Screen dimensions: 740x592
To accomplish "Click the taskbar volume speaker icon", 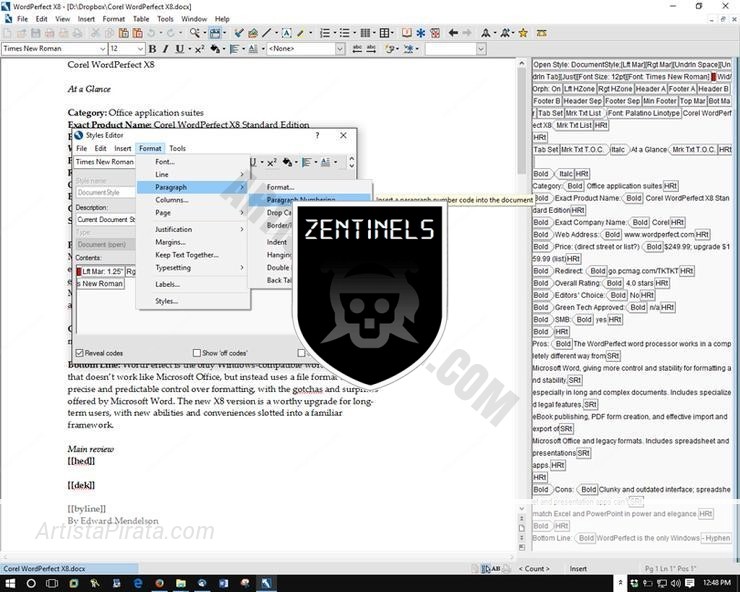I will tap(675, 584).
